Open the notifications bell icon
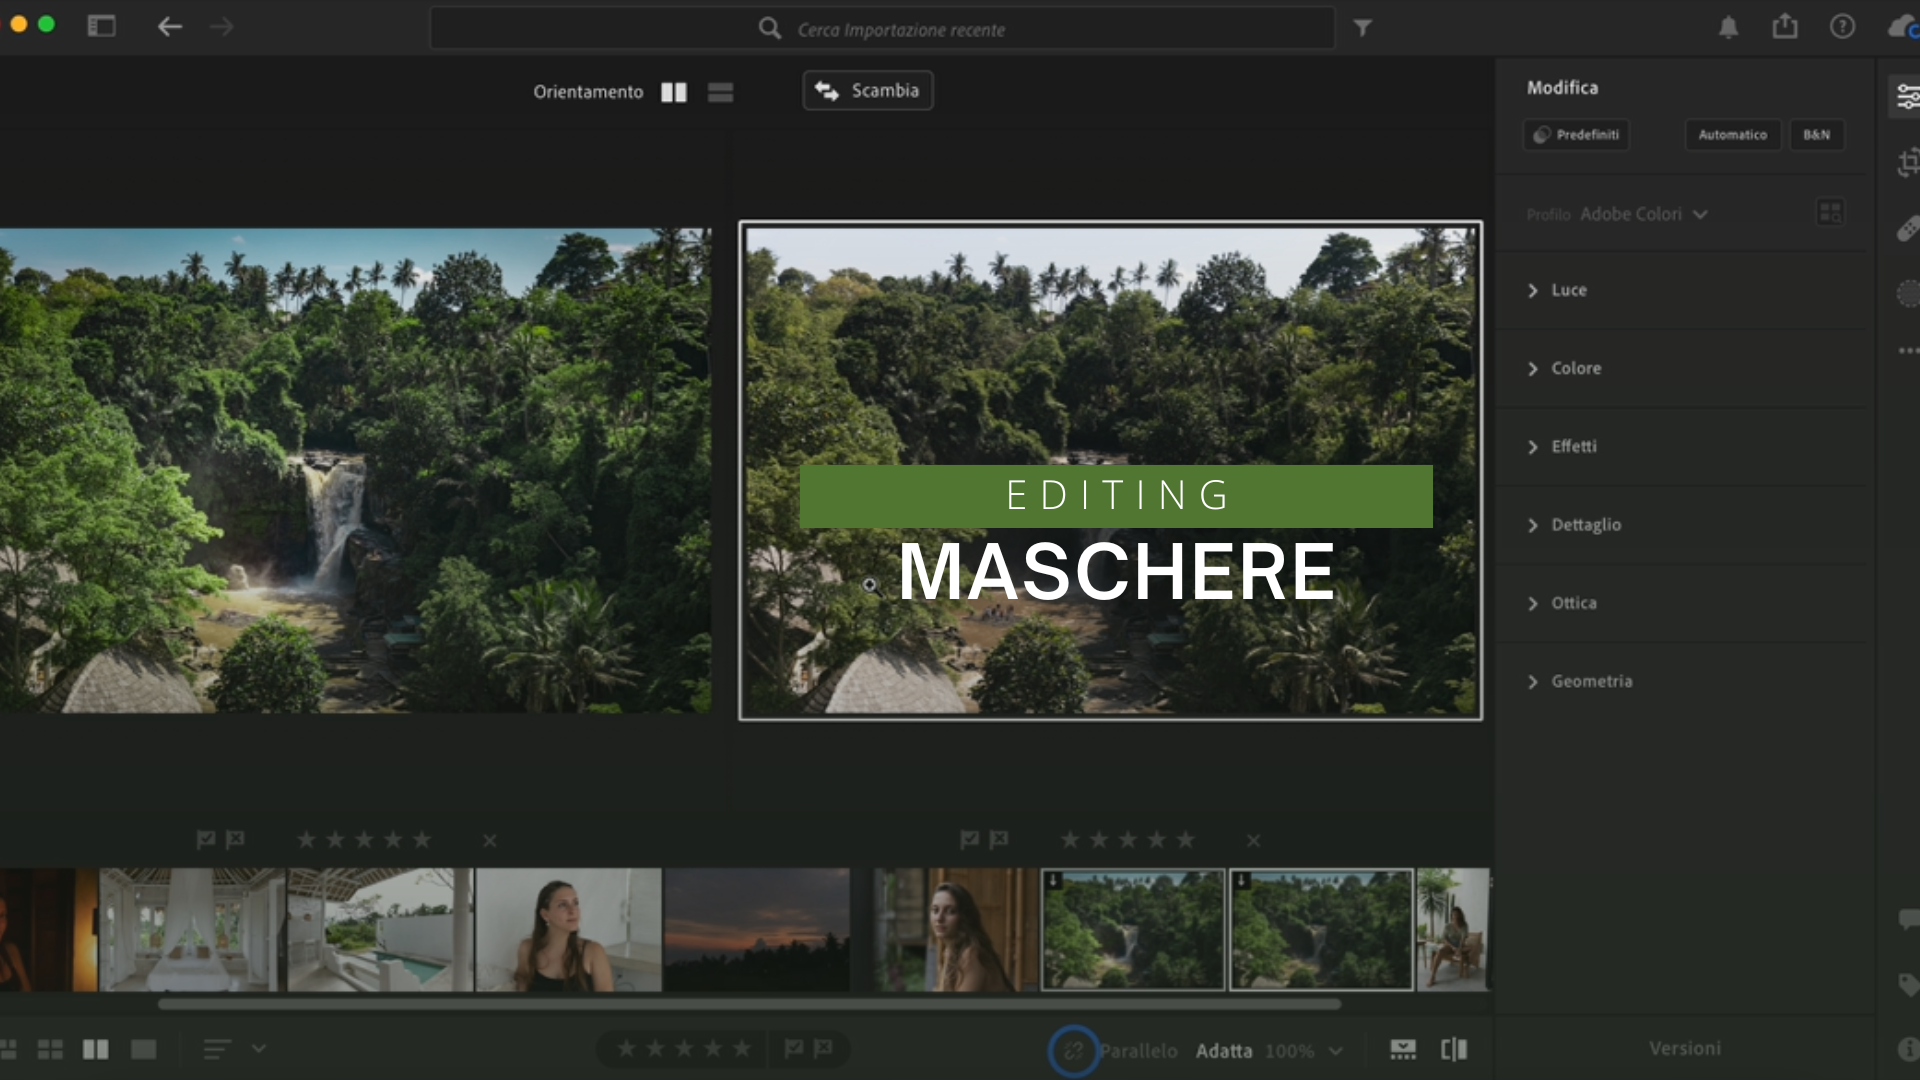 click(1728, 27)
